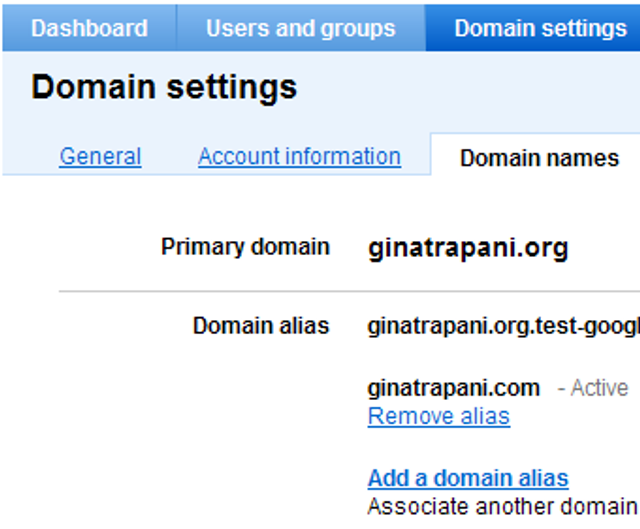Viewport: 640px width, 529px height.
Task: Click Add a domain alias link
Action: coord(468,478)
